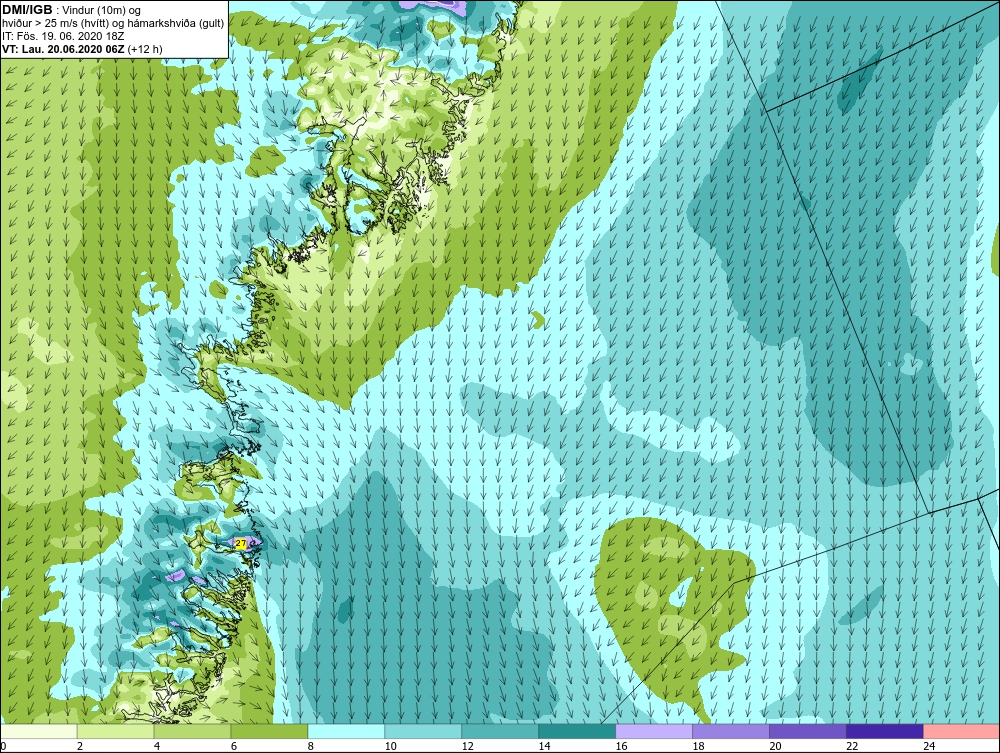Image resolution: width=1000 pixels, height=753 pixels.
Task: Select the 12–14 m/s teal legend swatch
Action: click(500, 731)
